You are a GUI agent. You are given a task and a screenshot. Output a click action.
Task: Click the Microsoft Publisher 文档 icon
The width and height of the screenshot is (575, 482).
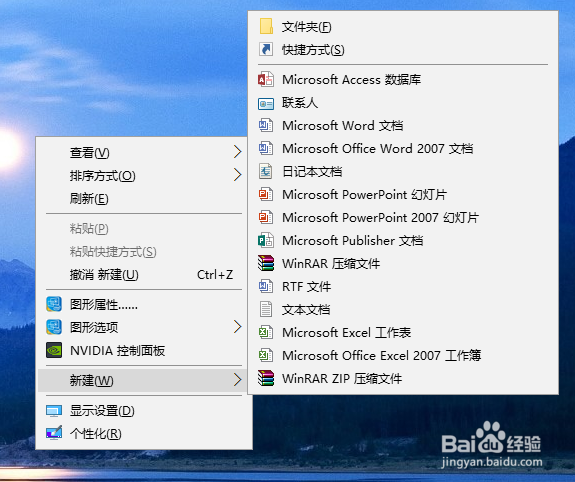click(x=266, y=240)
